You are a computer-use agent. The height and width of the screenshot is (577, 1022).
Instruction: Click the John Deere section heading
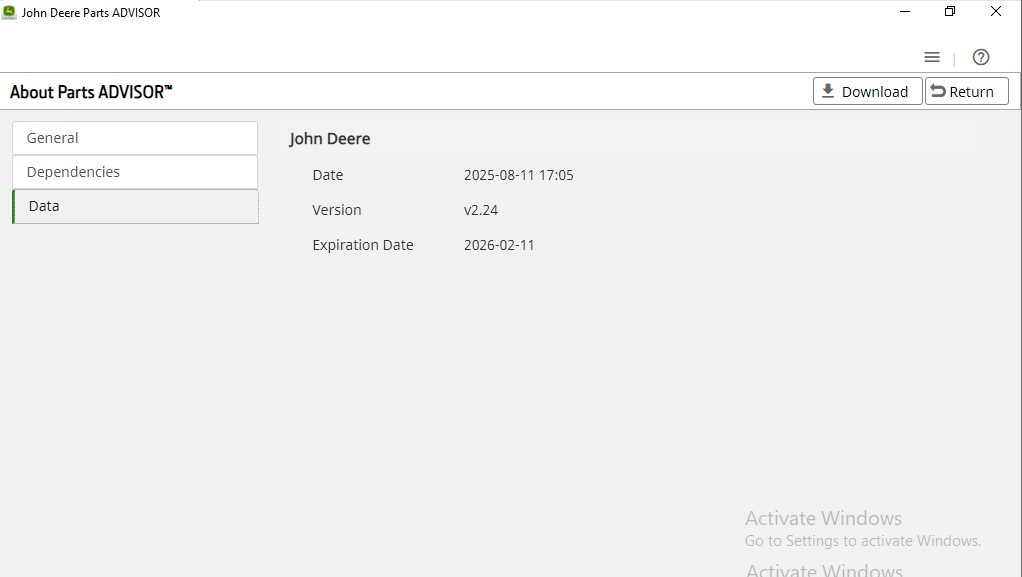tap(330, 139)
